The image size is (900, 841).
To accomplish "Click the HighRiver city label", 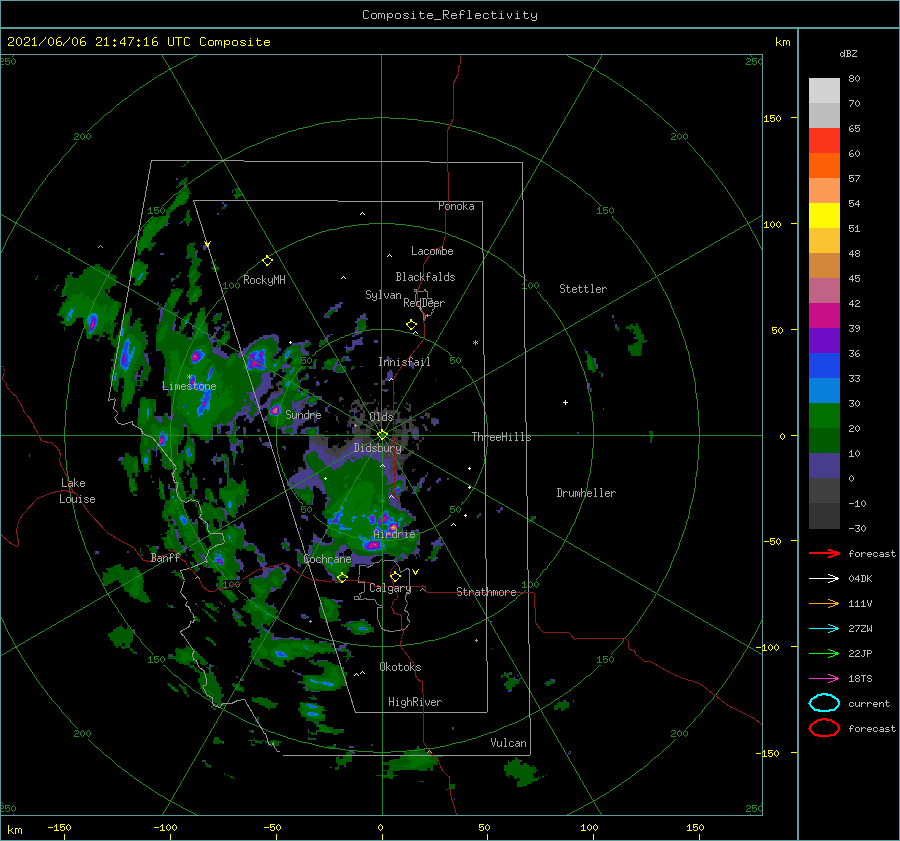I will pyautogui.click(x=415, y=702).
